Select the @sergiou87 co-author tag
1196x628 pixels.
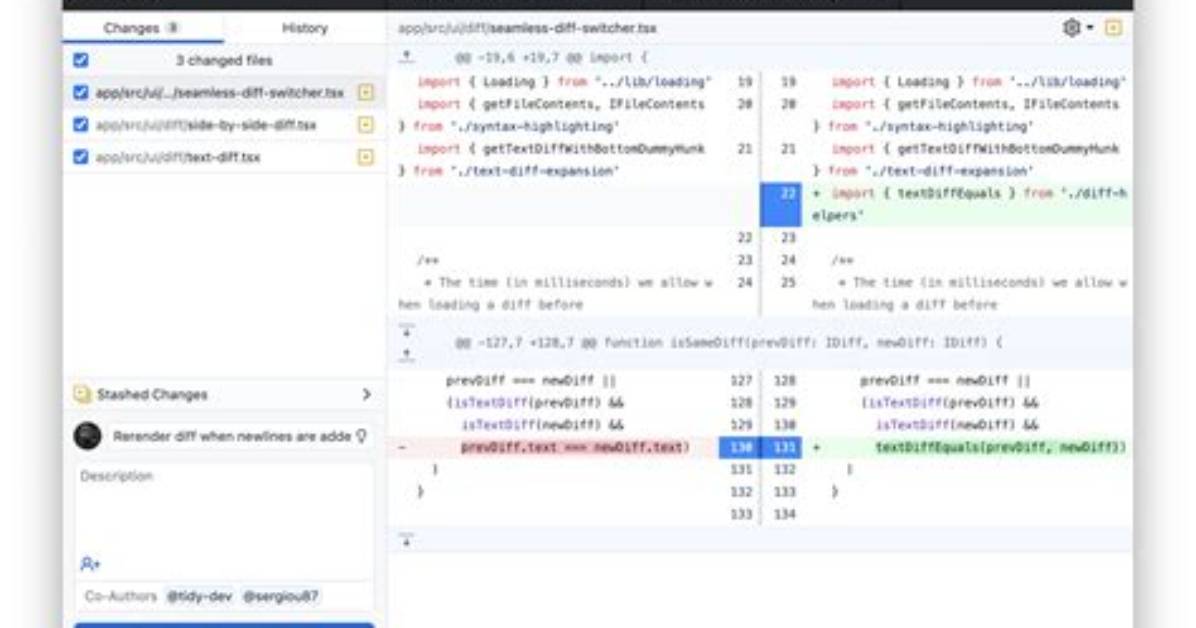pyautogui.click(x=280, y=597)
